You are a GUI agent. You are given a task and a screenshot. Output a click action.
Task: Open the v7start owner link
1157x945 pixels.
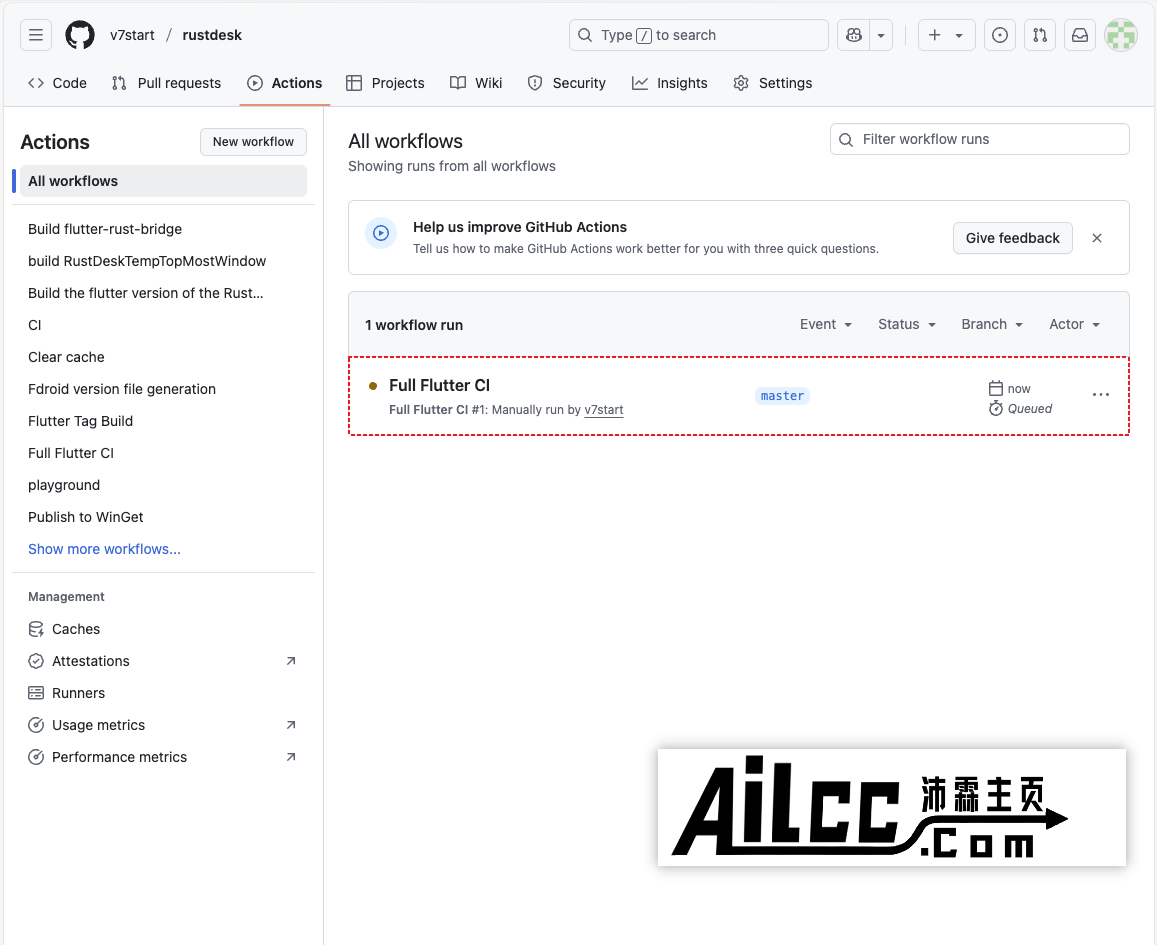click(x=132, y=35)
